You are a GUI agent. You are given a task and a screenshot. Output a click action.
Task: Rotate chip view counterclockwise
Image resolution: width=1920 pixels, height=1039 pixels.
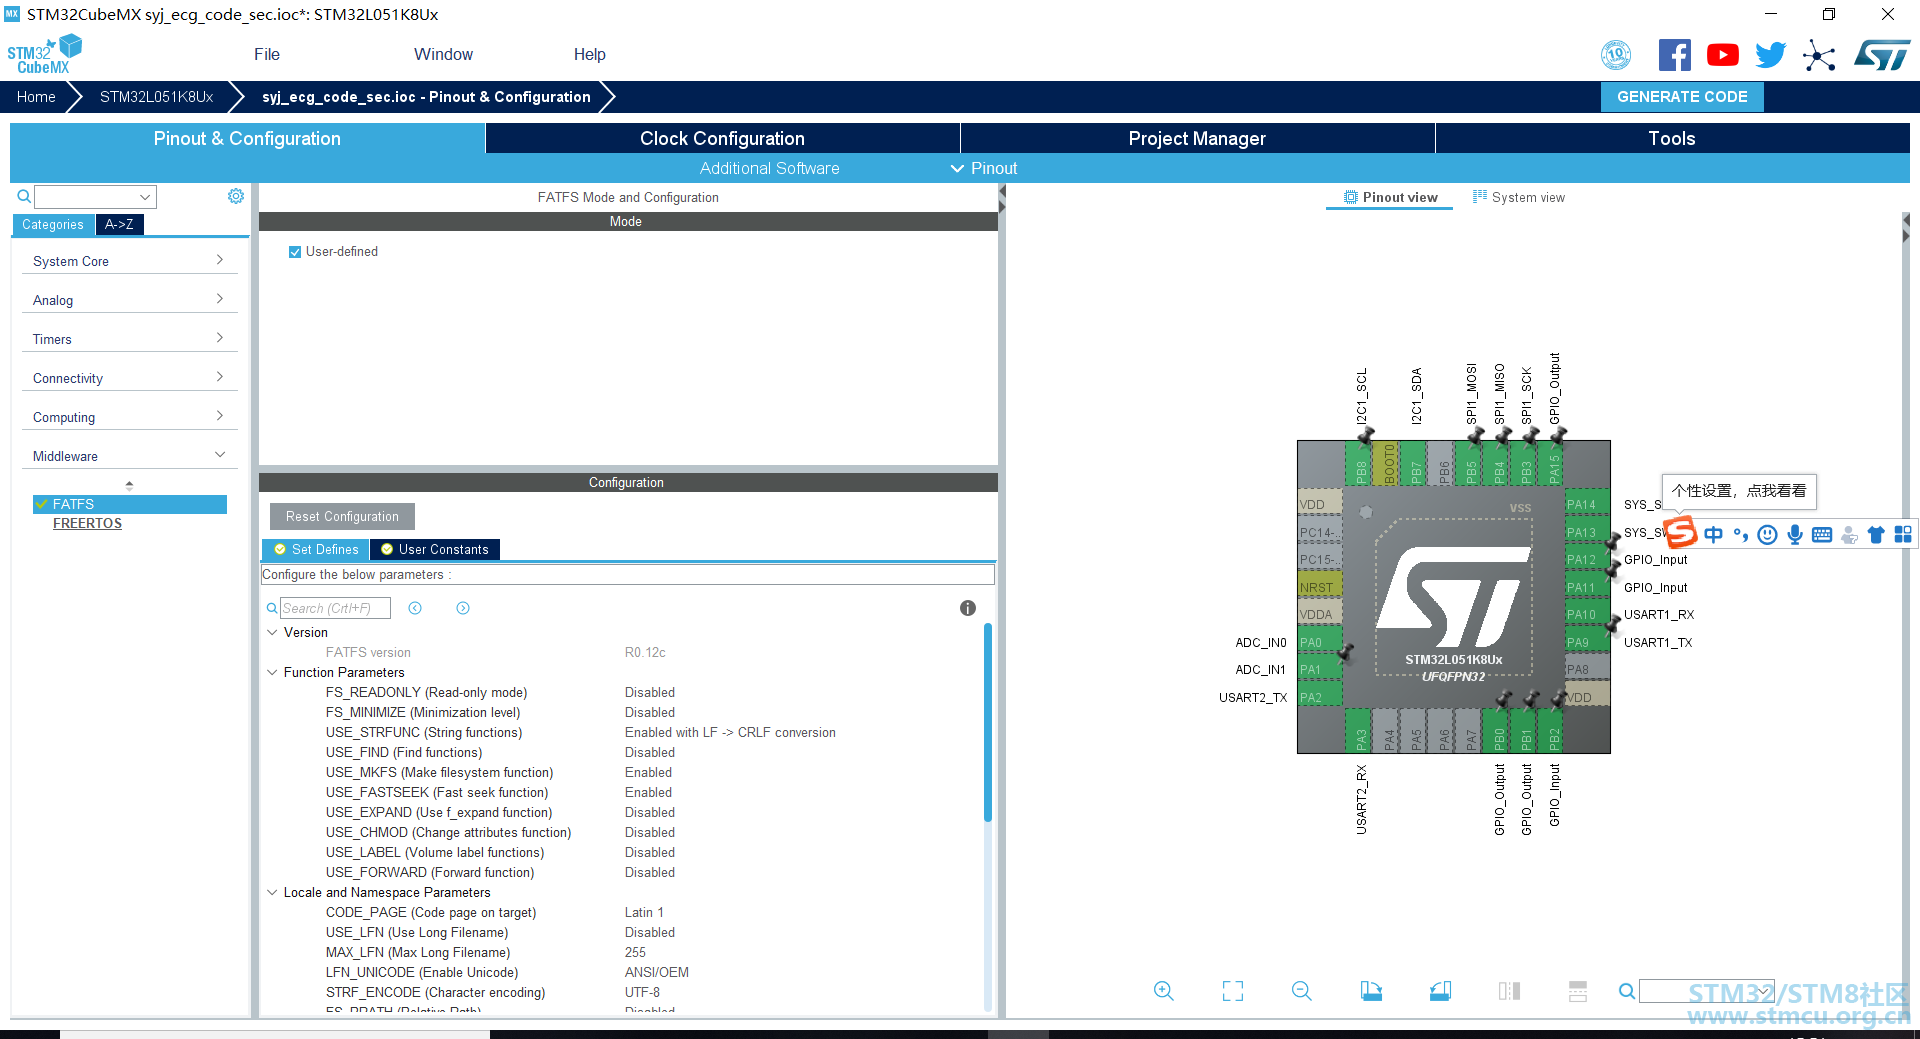1440,991
